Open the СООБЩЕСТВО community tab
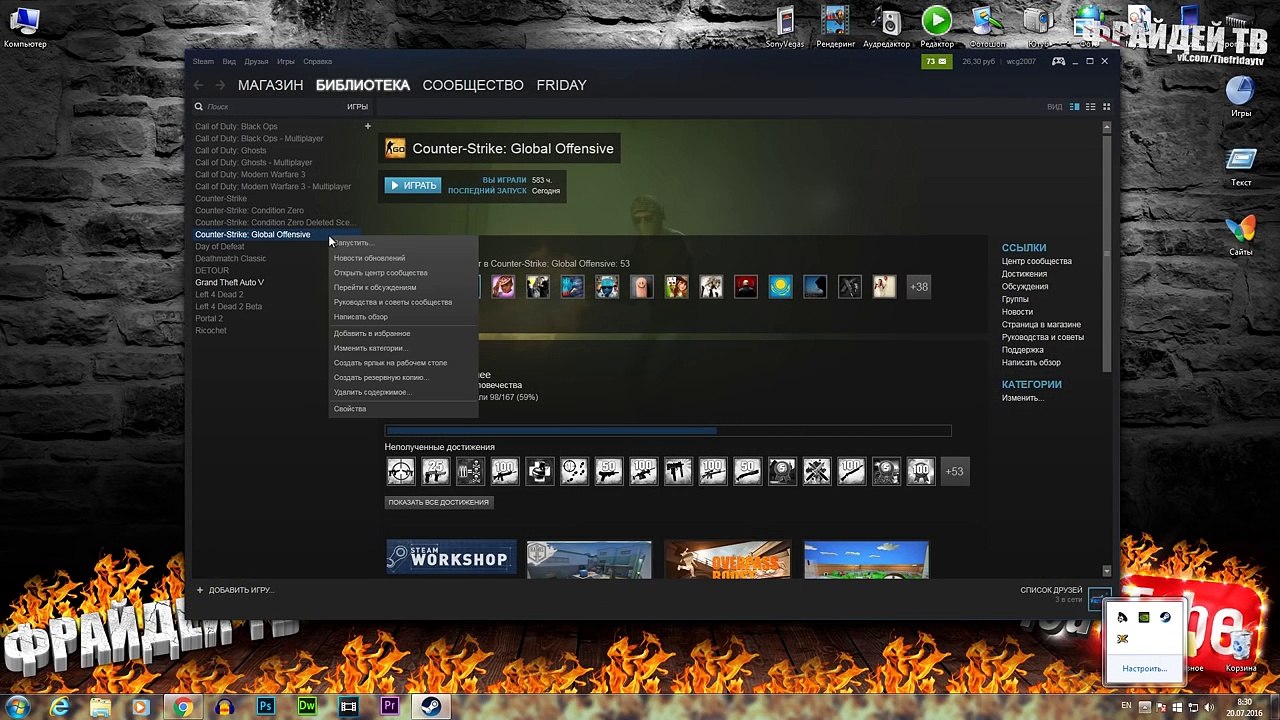The image size is (1280, 720). (473, 85)
